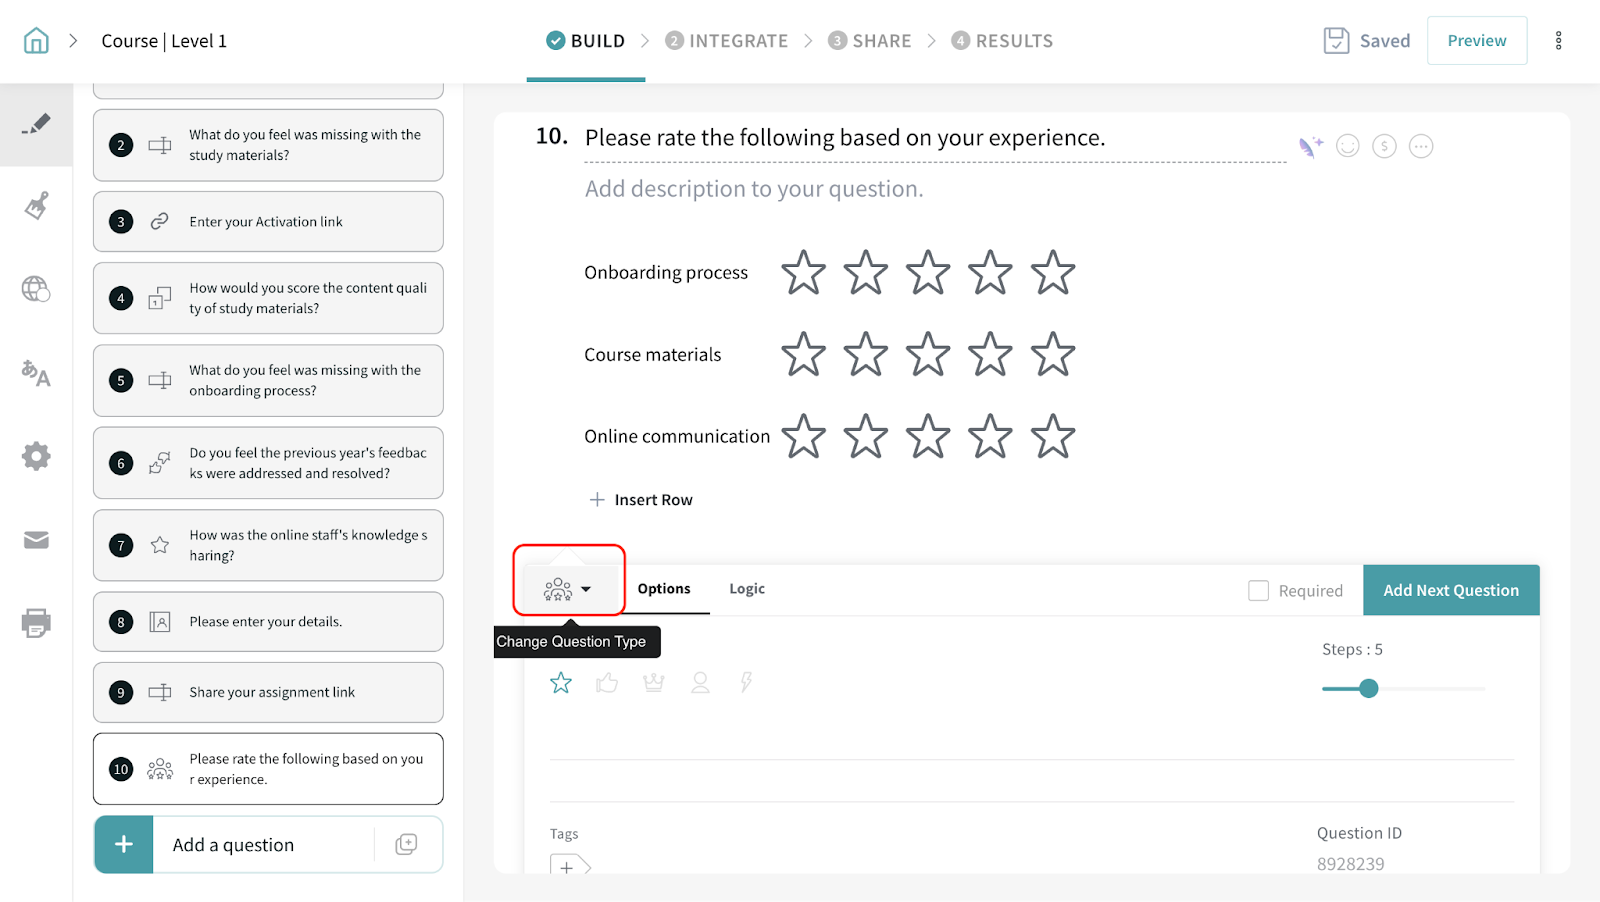This screenshot has width=1600, height=902.
Task: Enable the Required checkbox
Action: click(1258, 591)
